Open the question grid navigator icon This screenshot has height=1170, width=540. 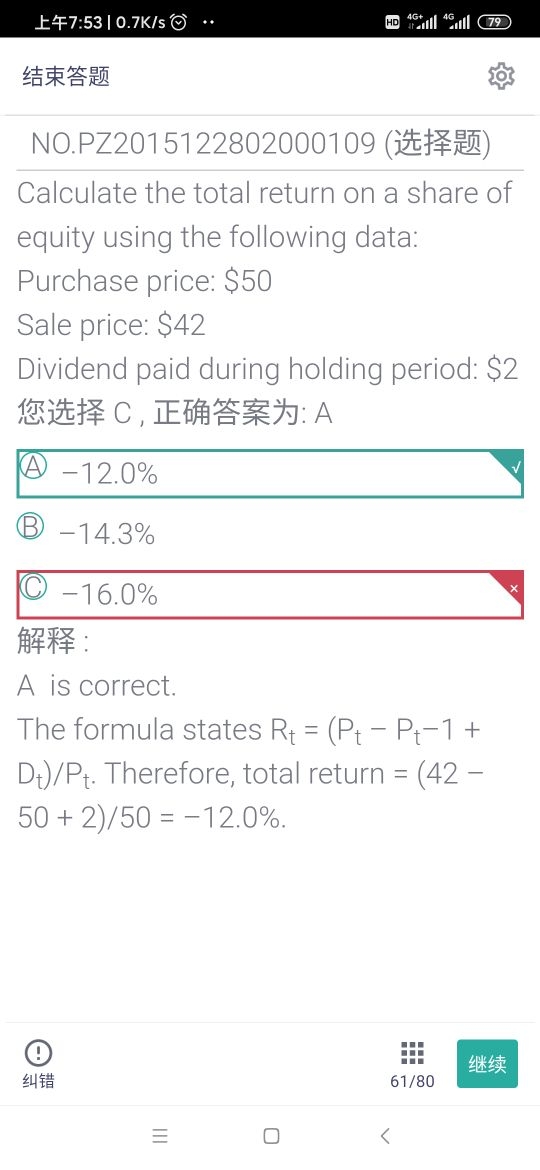(412, 1052)
